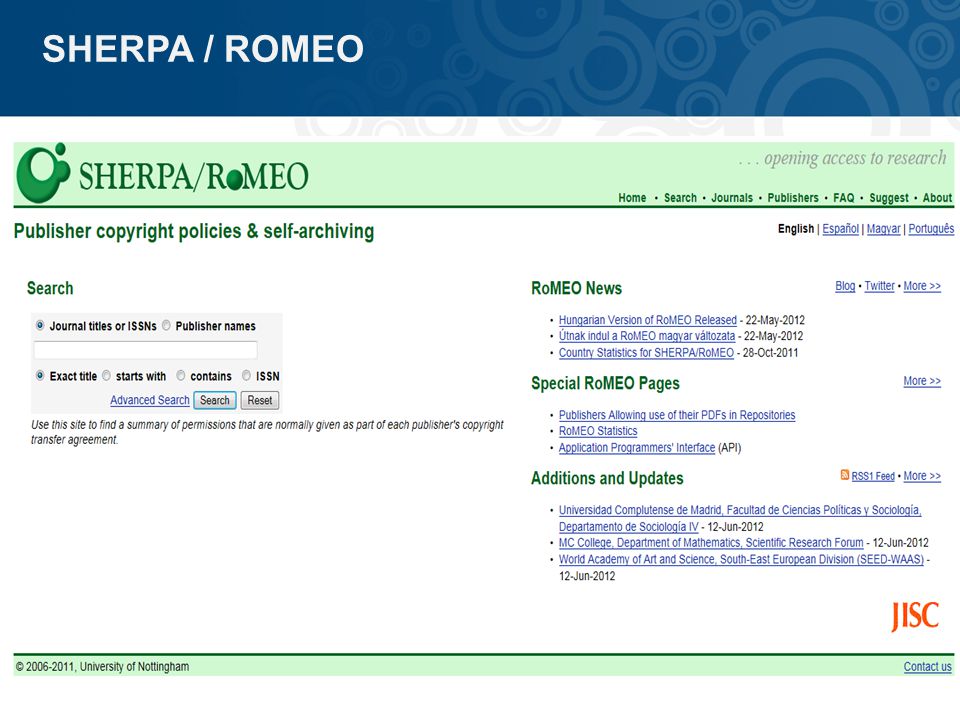Image resolution: width=960 pixels, height=720 pixels.
Task: Click the SHERPA/RoMEO green logo
Action: [162, 174]
